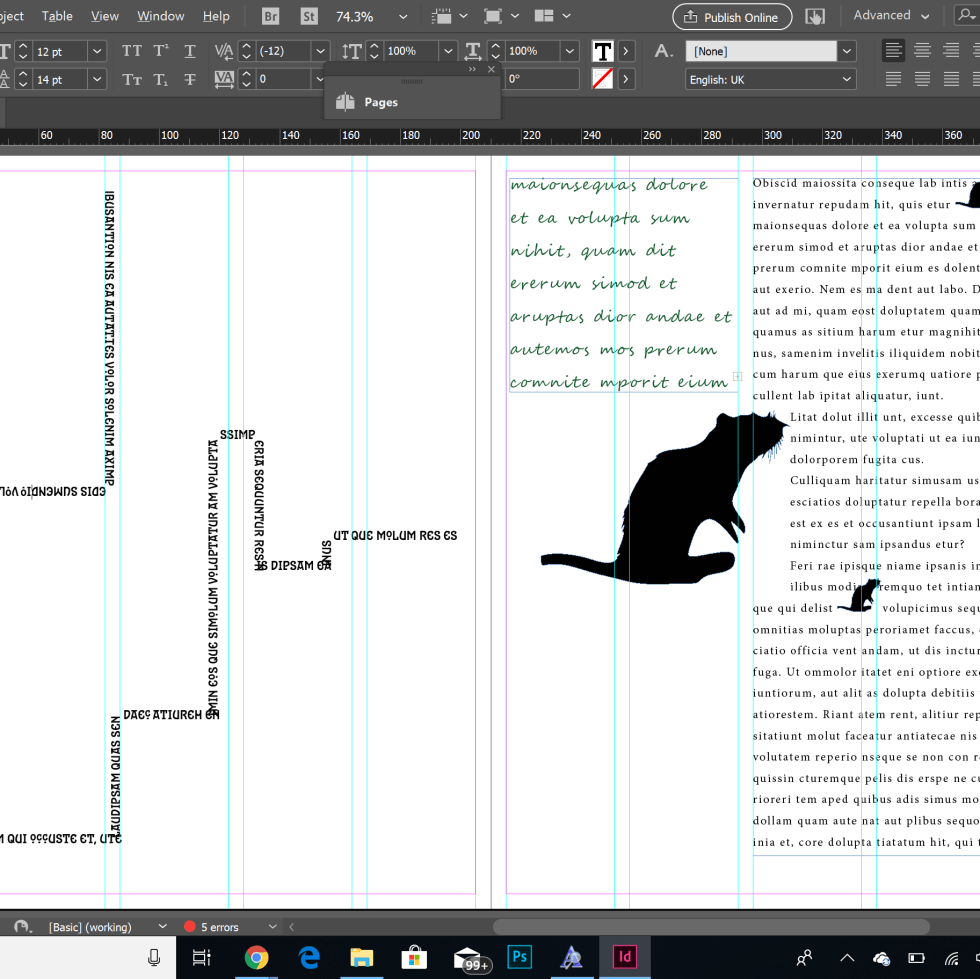Open the English: UK language dropdown
This screenshot has height=979, width=980.
(847, 79)
